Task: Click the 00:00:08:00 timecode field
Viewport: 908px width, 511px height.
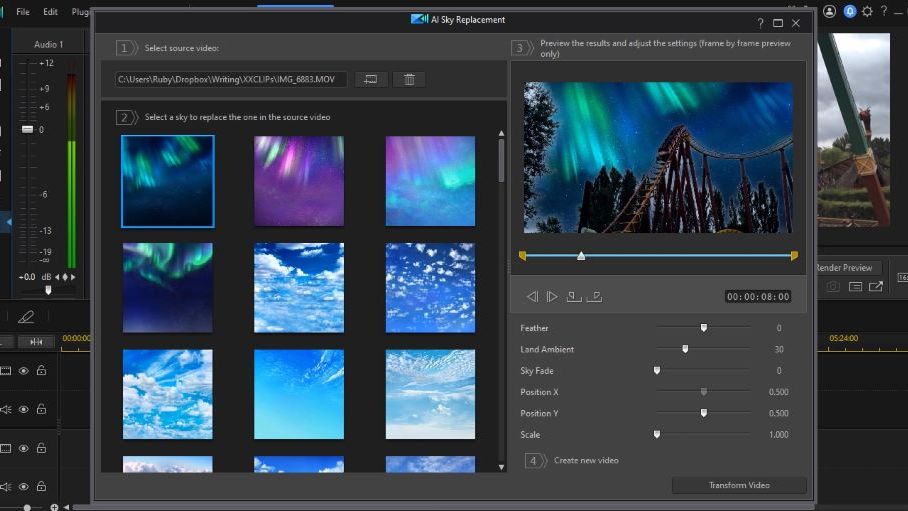Action: (x=758, y=297)
